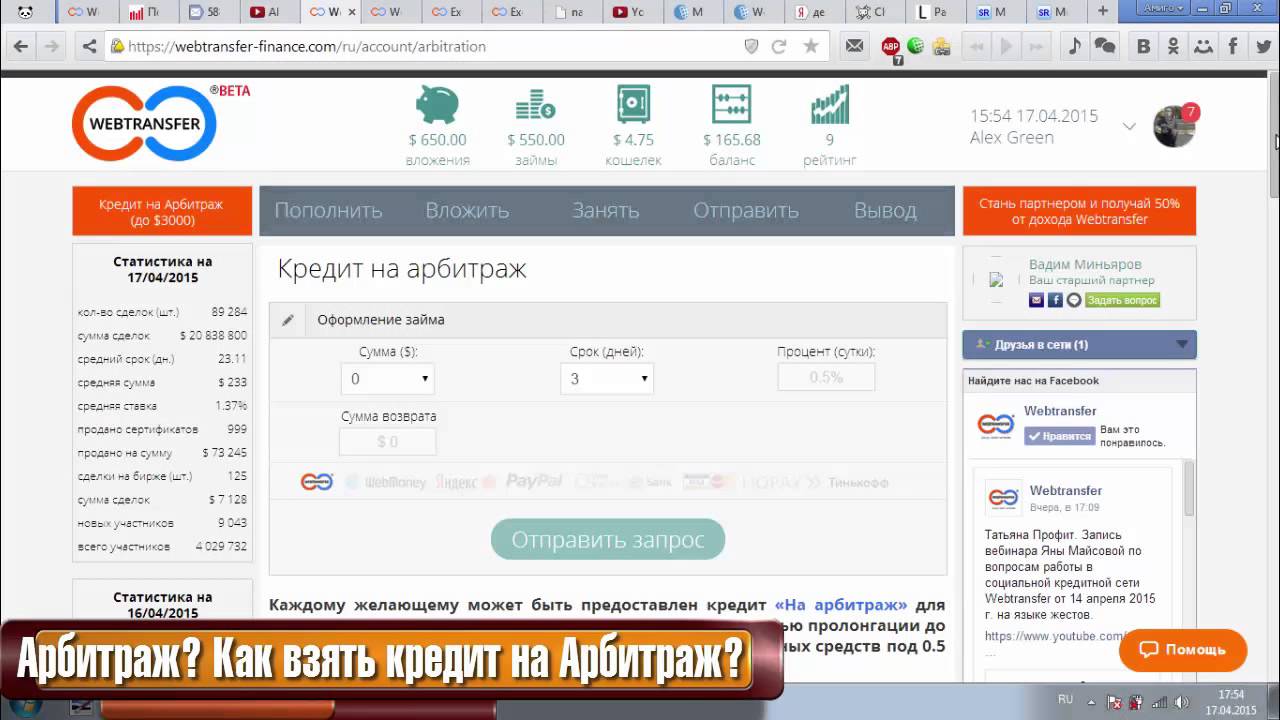Open the Вывод menu item
This screenshot has width=1280, height=720.
[x=885, y=211]
